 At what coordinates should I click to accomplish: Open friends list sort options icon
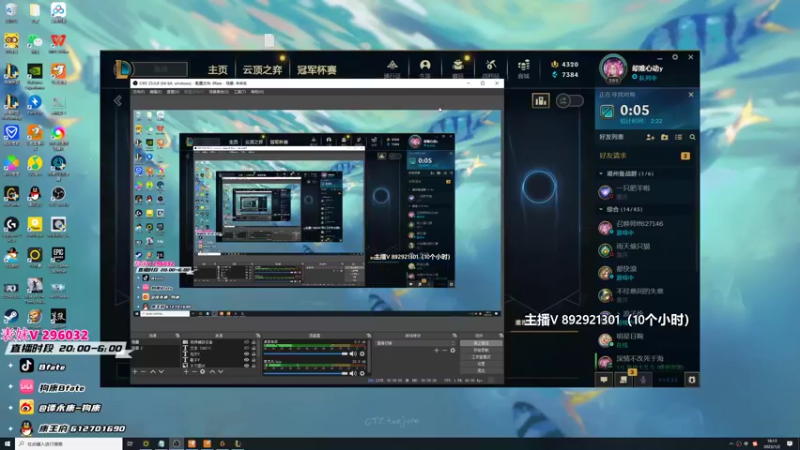click(x=679, y=137)
